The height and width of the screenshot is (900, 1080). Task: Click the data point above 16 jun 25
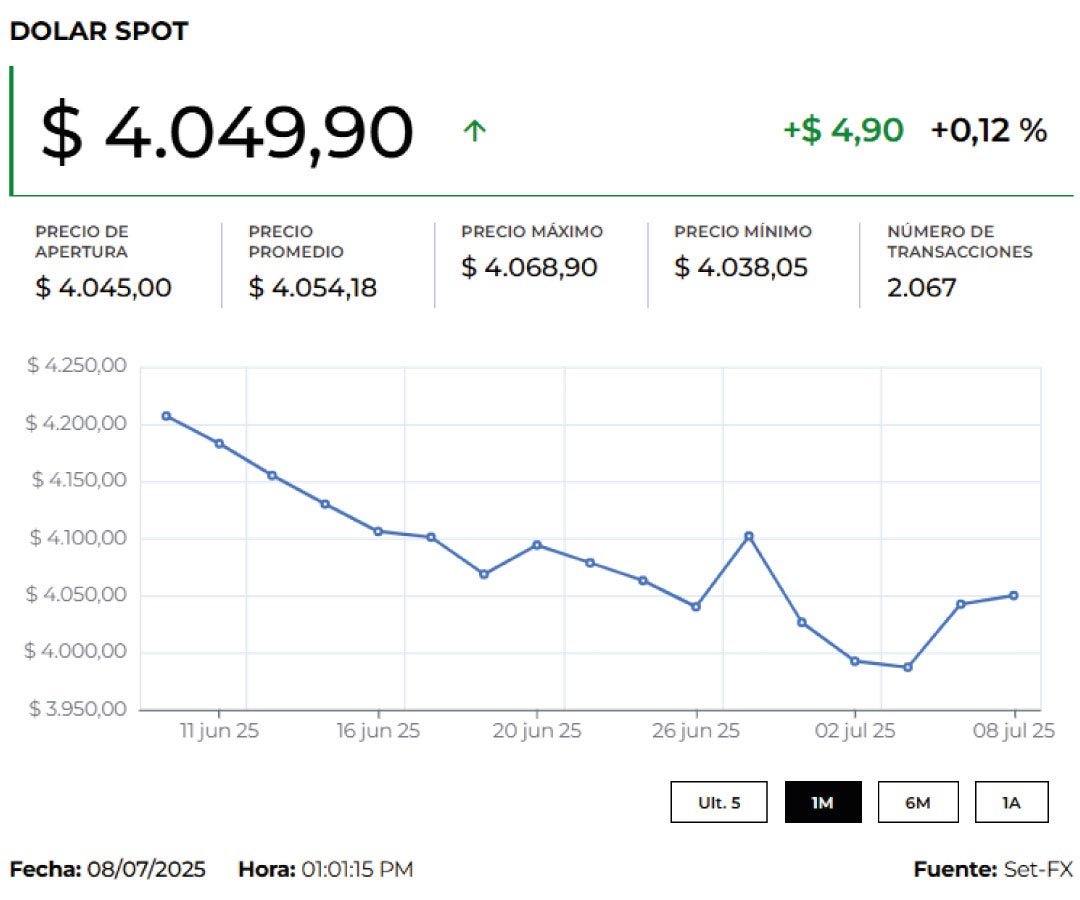pyautogui.click(x=378, y=531)
